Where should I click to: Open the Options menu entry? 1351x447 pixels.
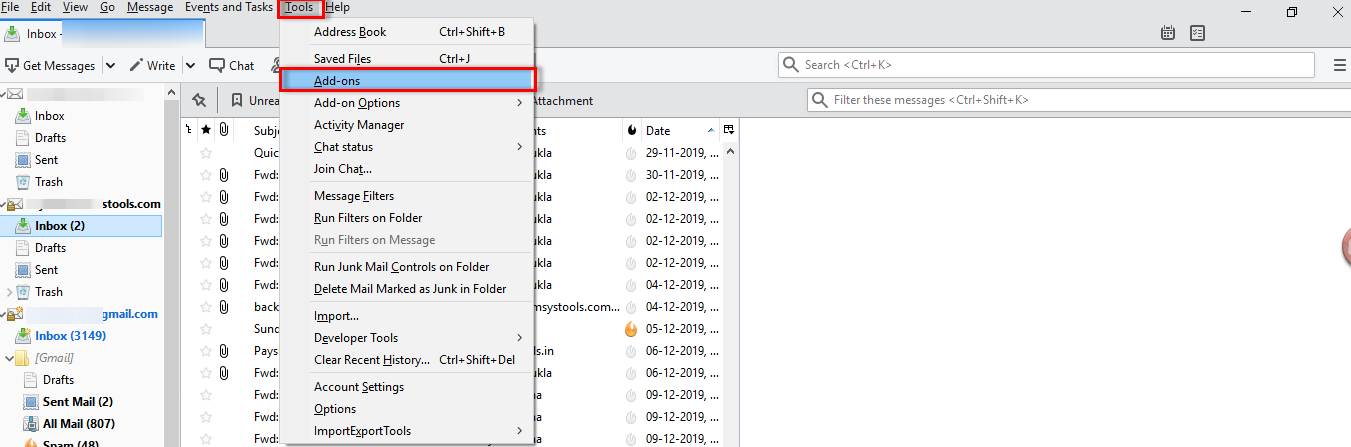[407, 409]
